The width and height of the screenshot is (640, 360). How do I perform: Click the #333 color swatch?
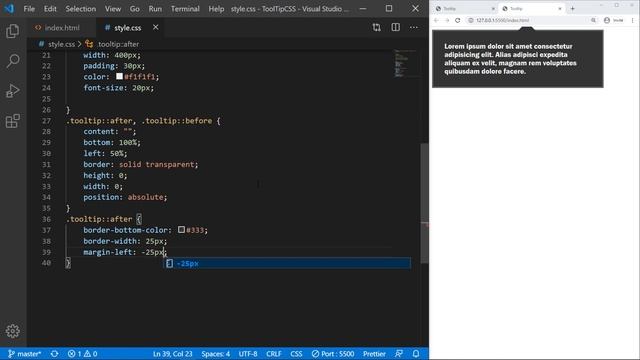click(181, 230)
